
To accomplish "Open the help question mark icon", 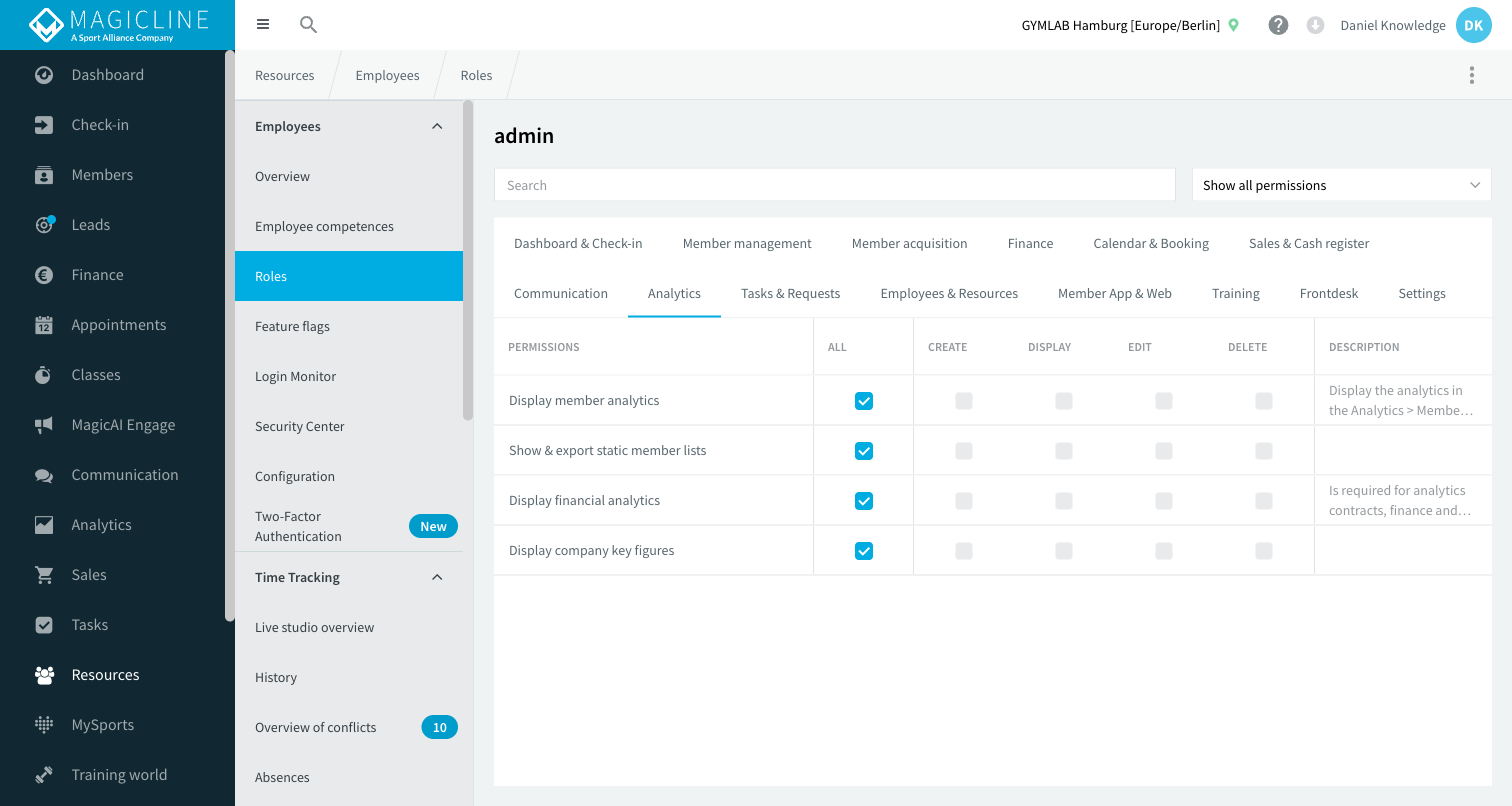I will coord(1278,25).
